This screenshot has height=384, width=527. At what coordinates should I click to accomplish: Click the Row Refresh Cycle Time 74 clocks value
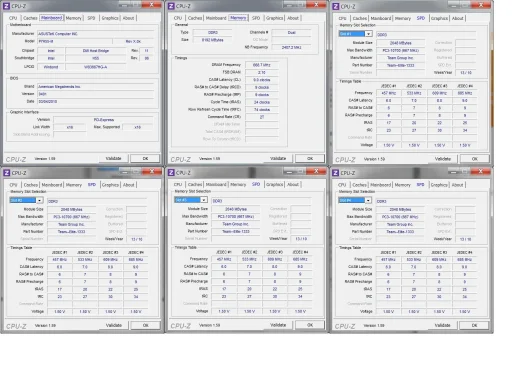tap(262, 110)
